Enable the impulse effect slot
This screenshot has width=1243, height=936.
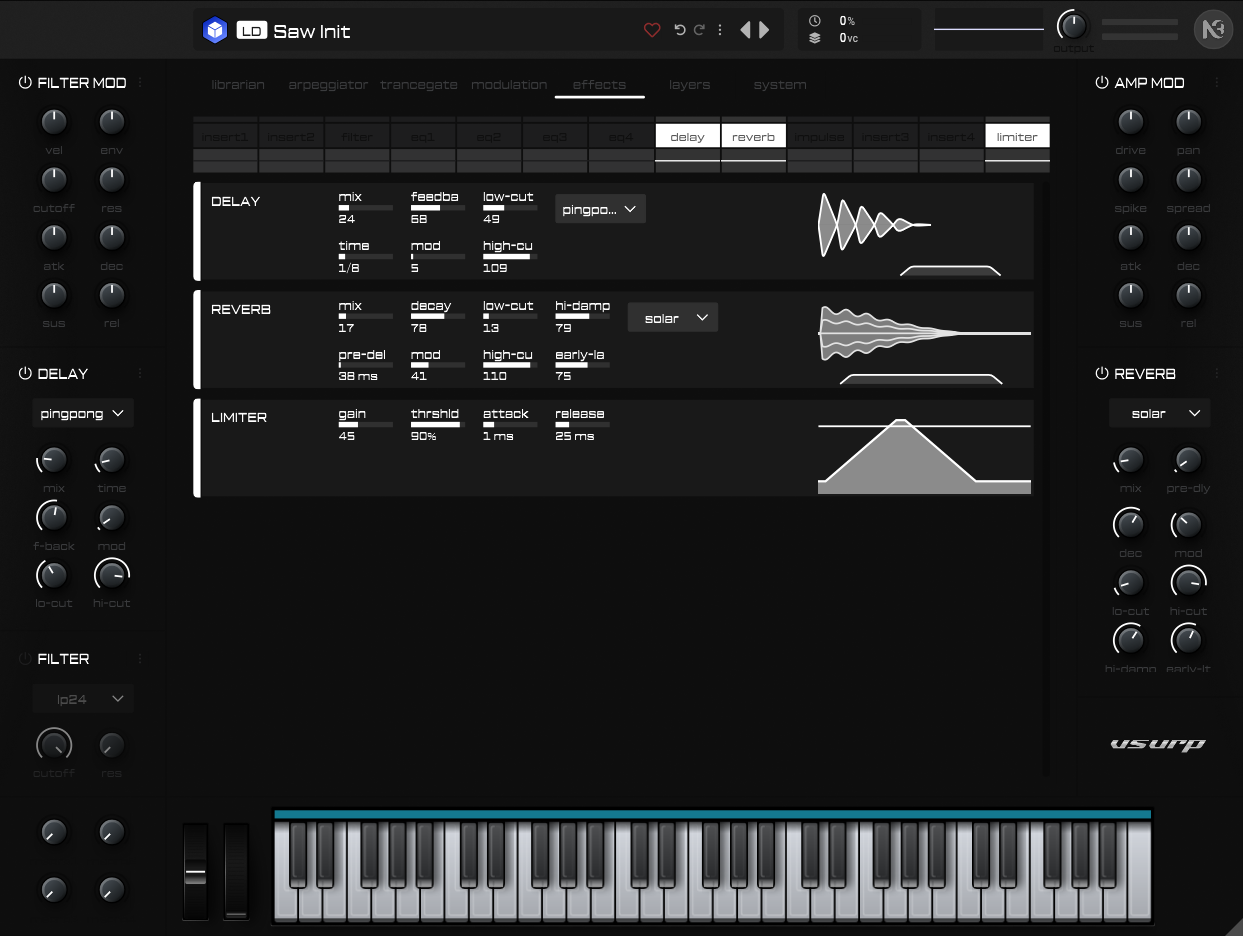click(x=820, y=137)
